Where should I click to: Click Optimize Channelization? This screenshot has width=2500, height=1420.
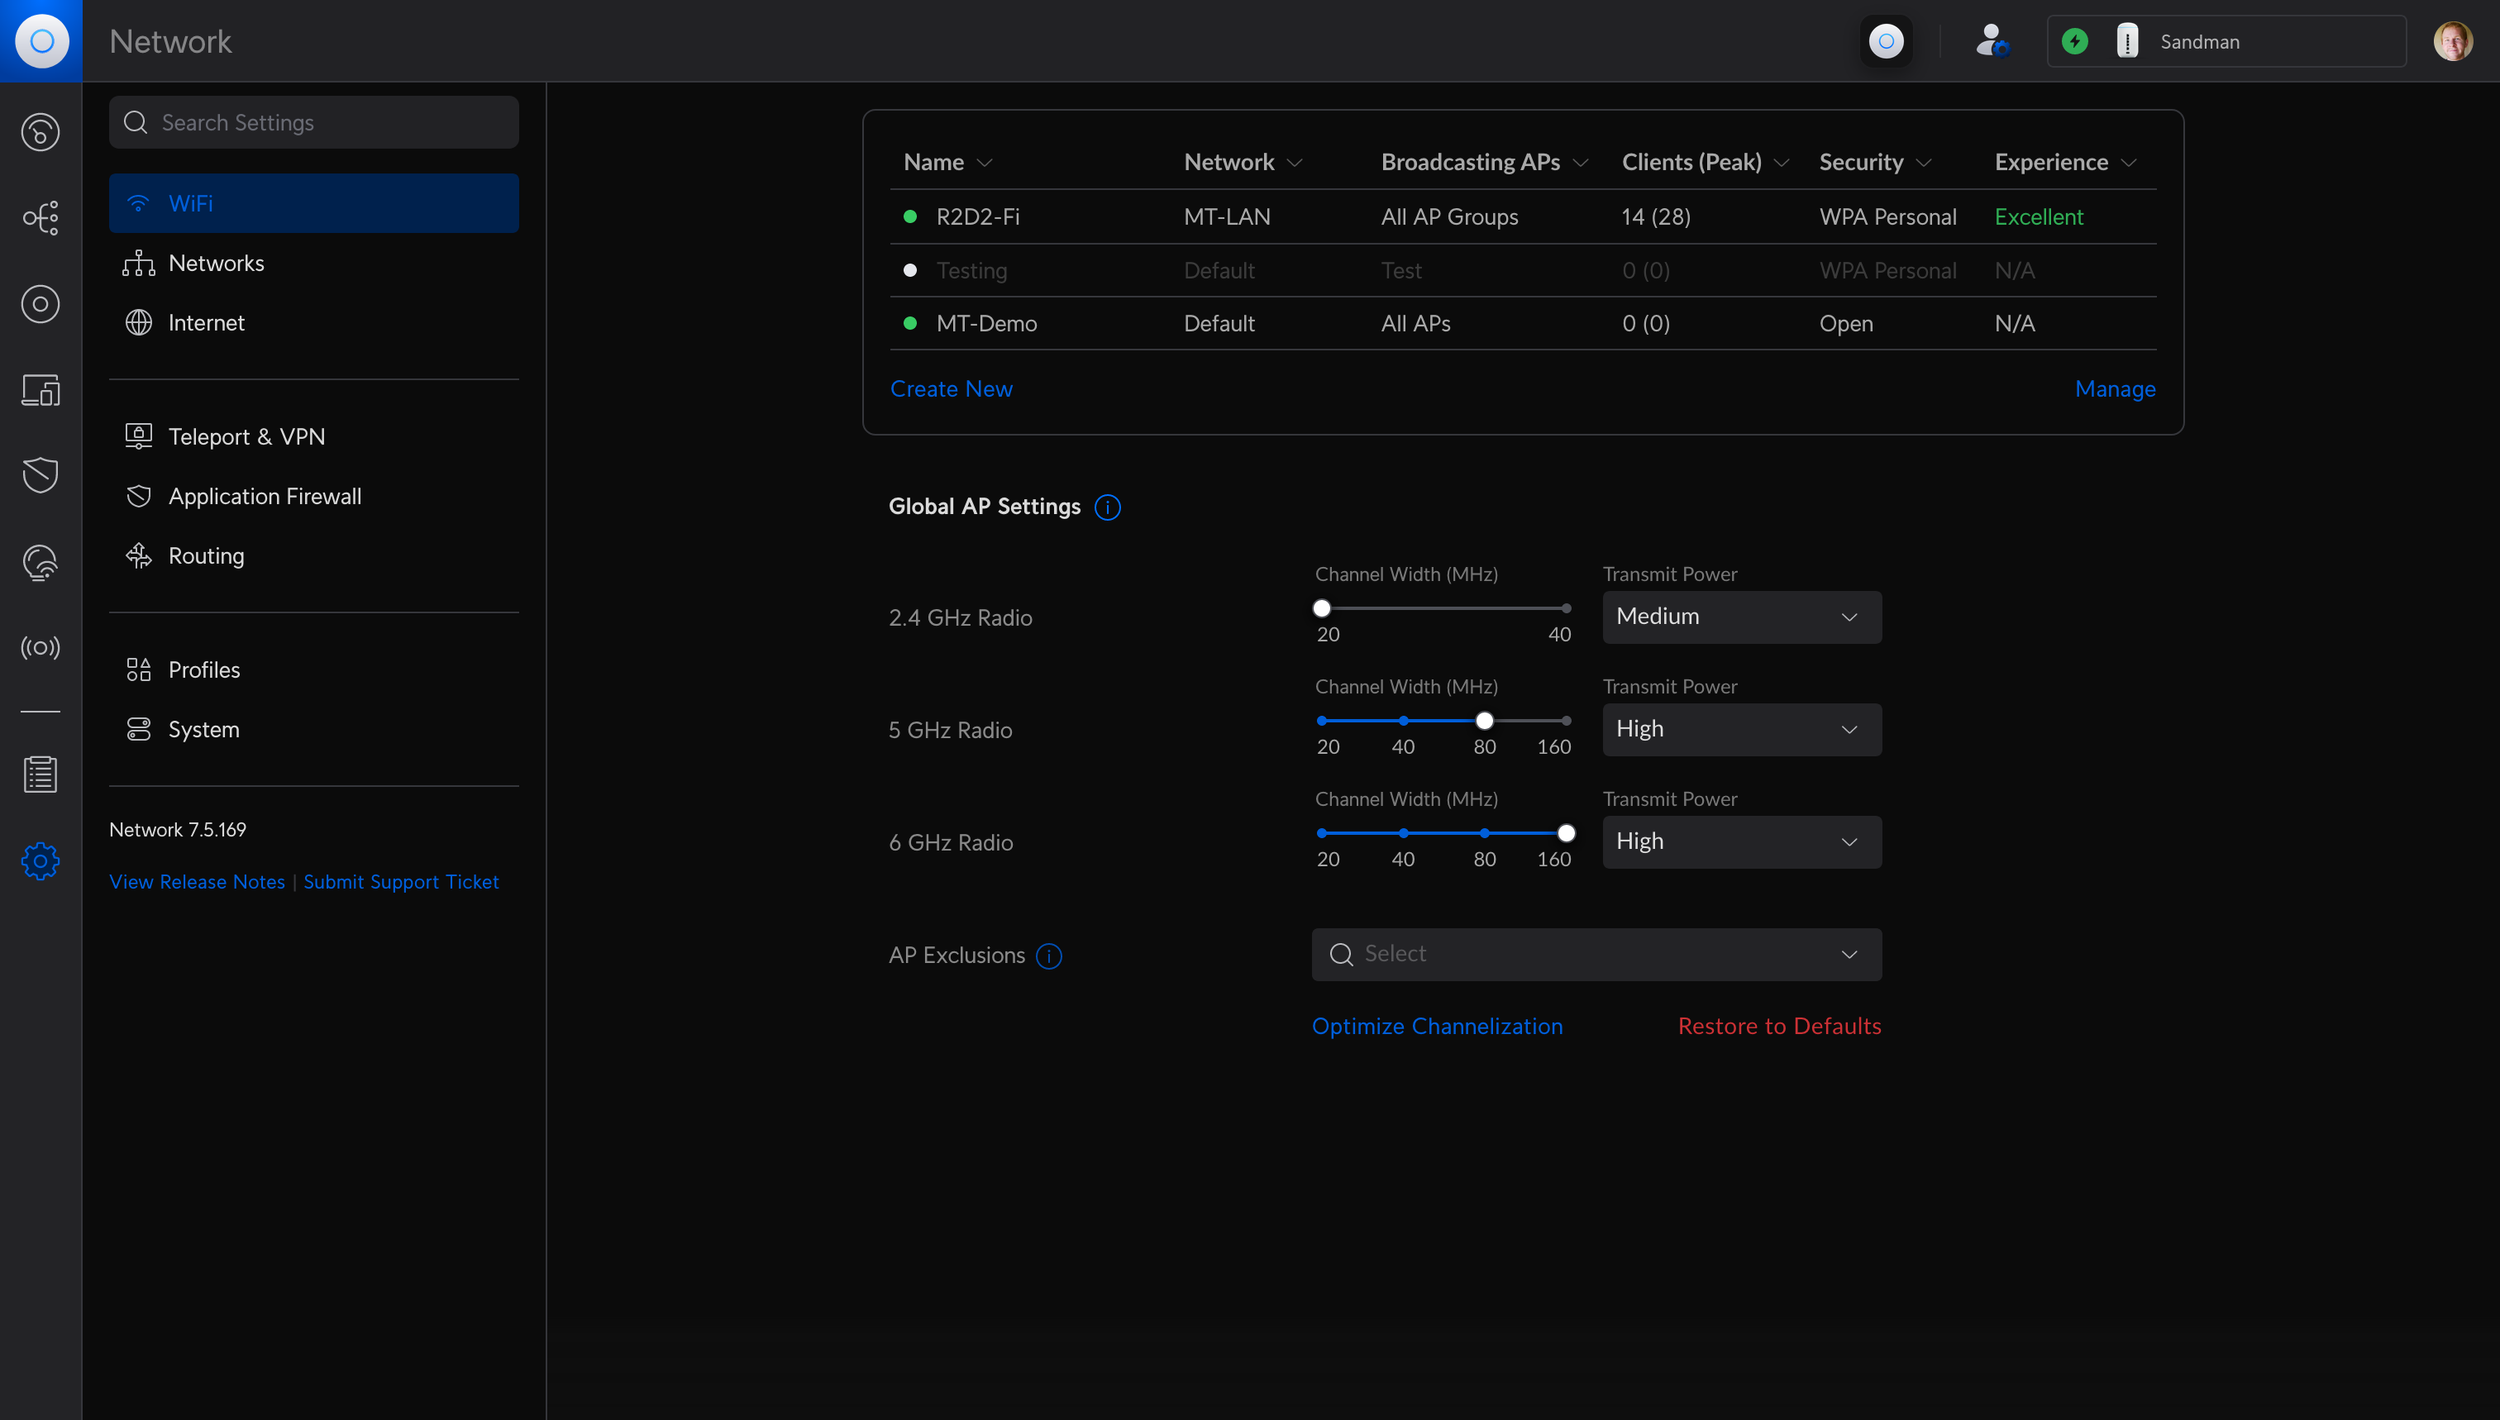click(1437, 1027)
